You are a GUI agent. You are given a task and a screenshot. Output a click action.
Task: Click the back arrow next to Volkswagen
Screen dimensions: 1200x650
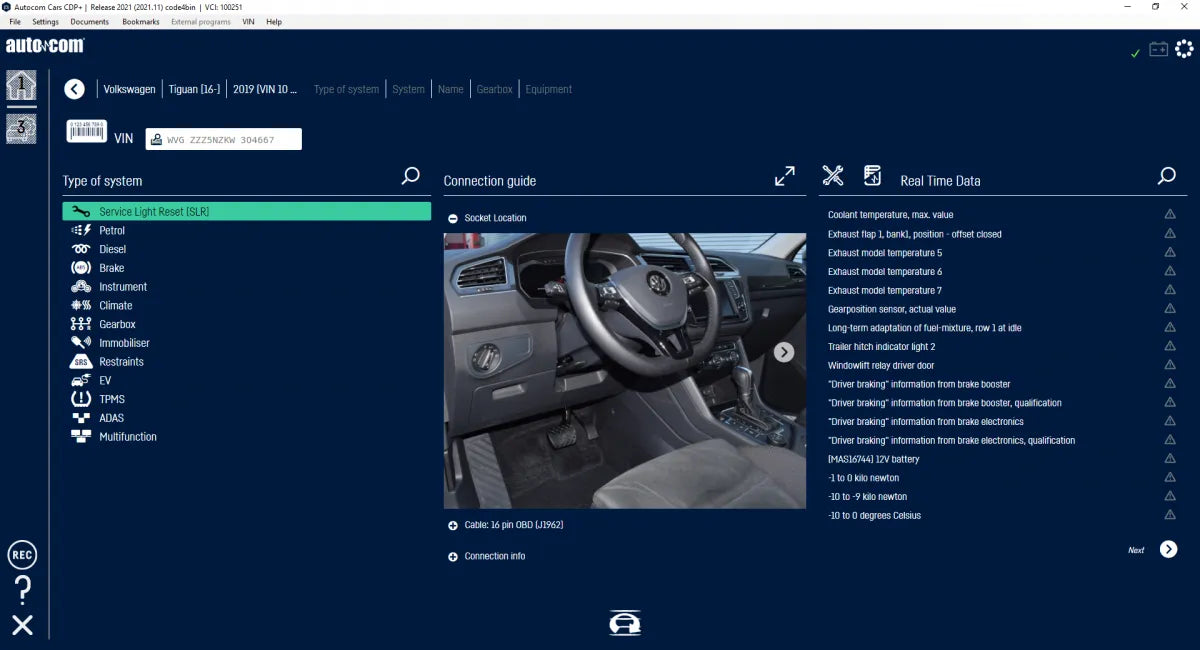coord(74,89)
